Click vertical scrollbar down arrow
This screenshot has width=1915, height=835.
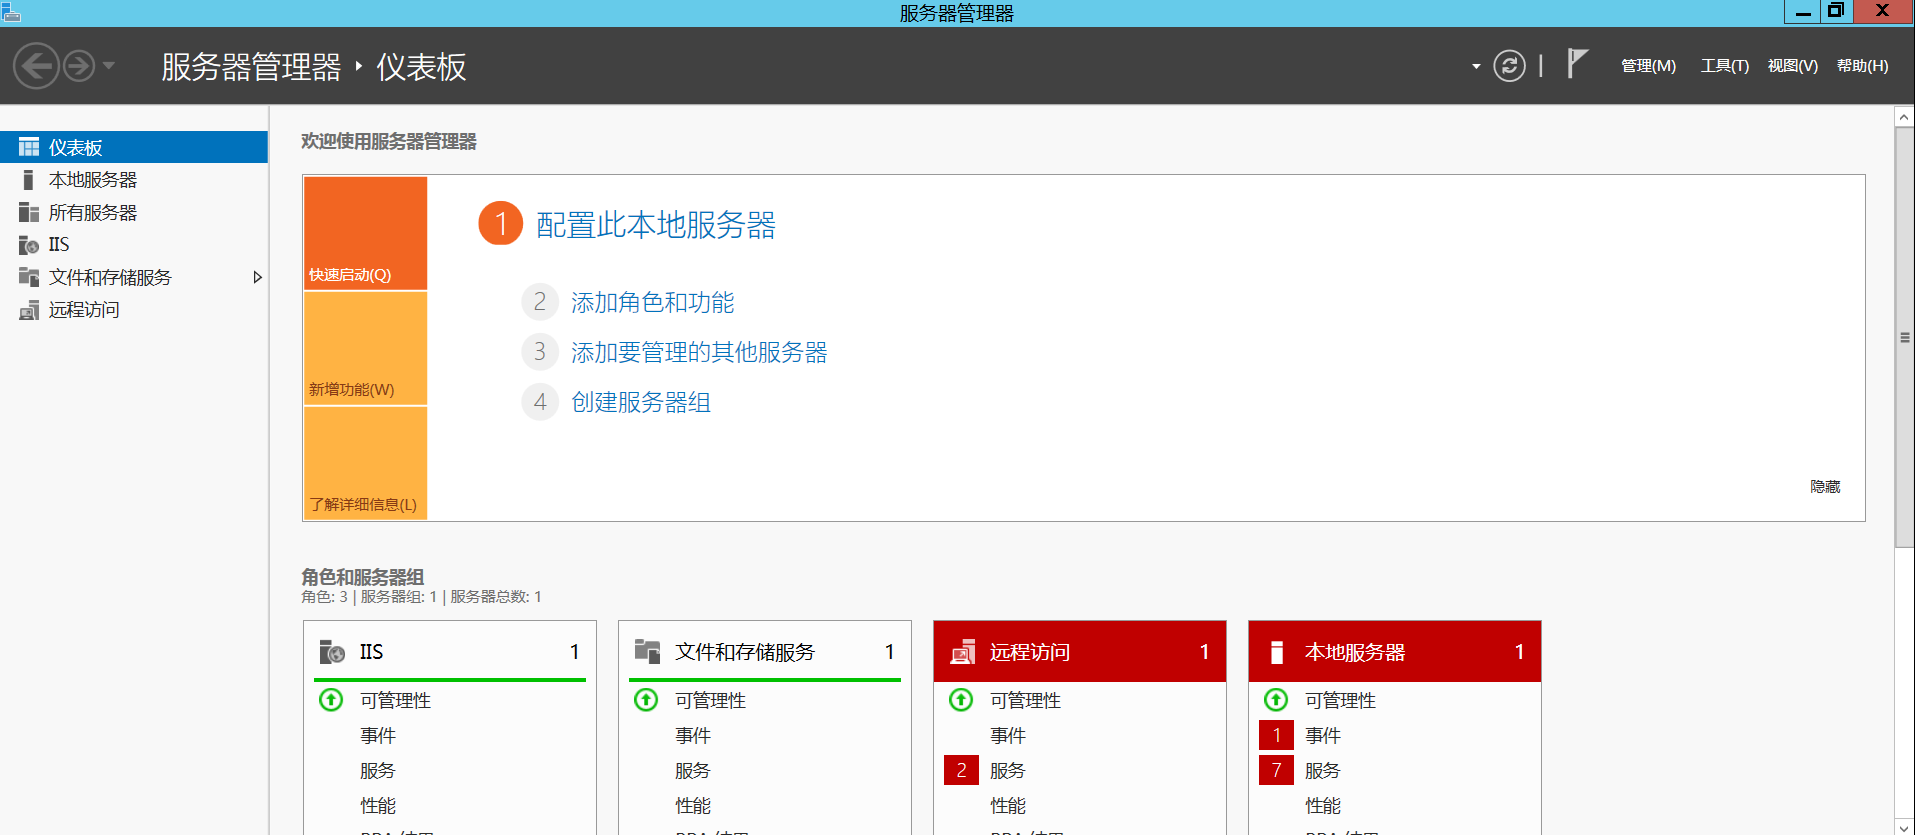(x=1904, y=826)
